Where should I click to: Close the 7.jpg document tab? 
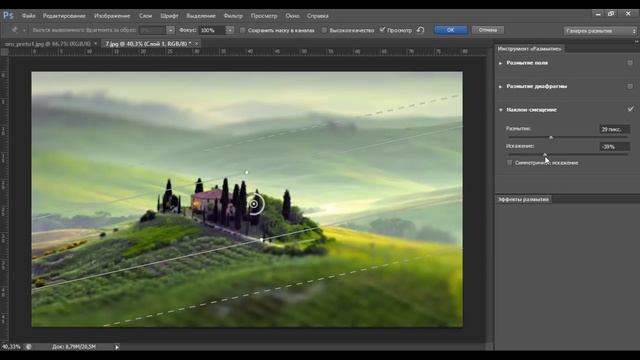pos(196,43)
